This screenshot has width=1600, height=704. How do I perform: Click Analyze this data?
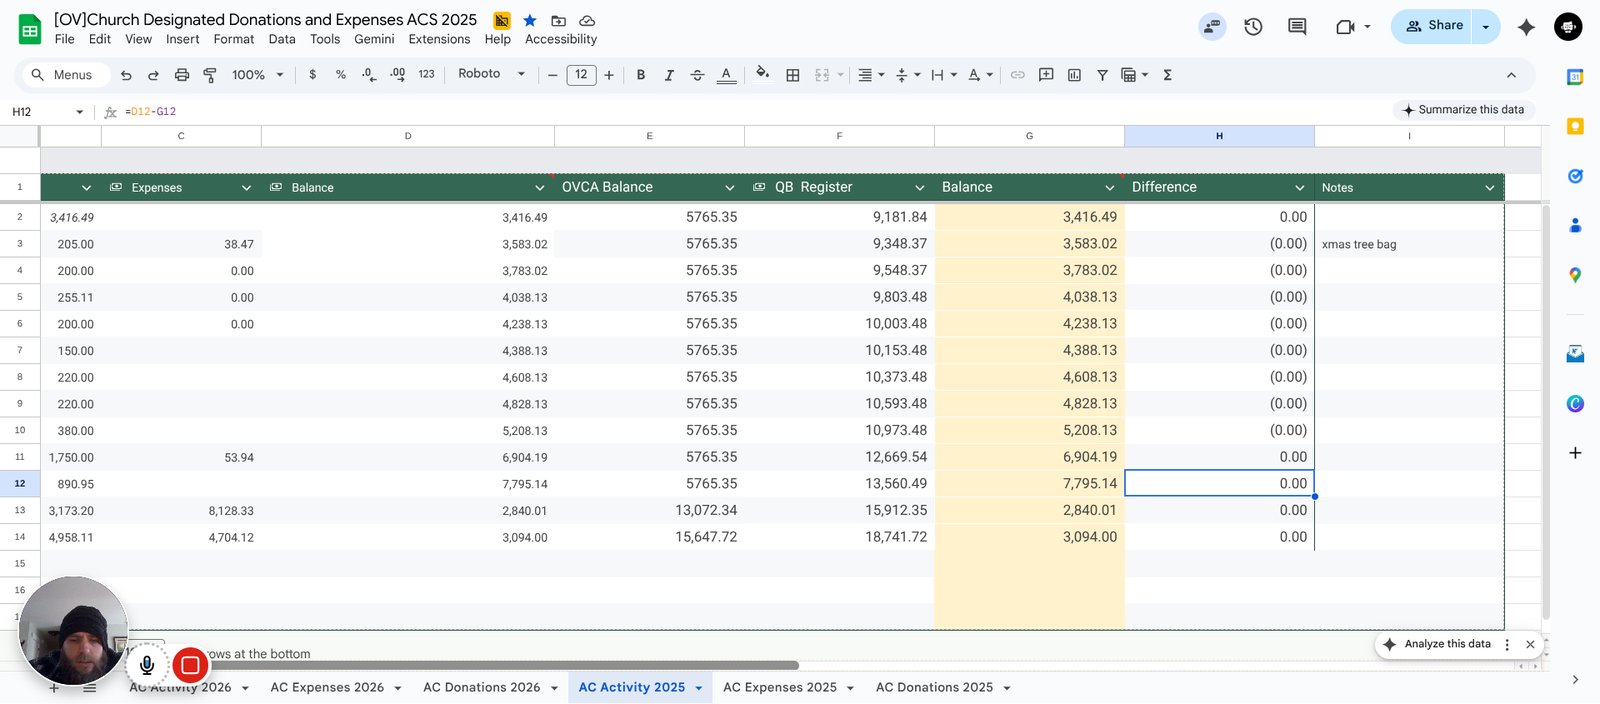[1438, 645]
